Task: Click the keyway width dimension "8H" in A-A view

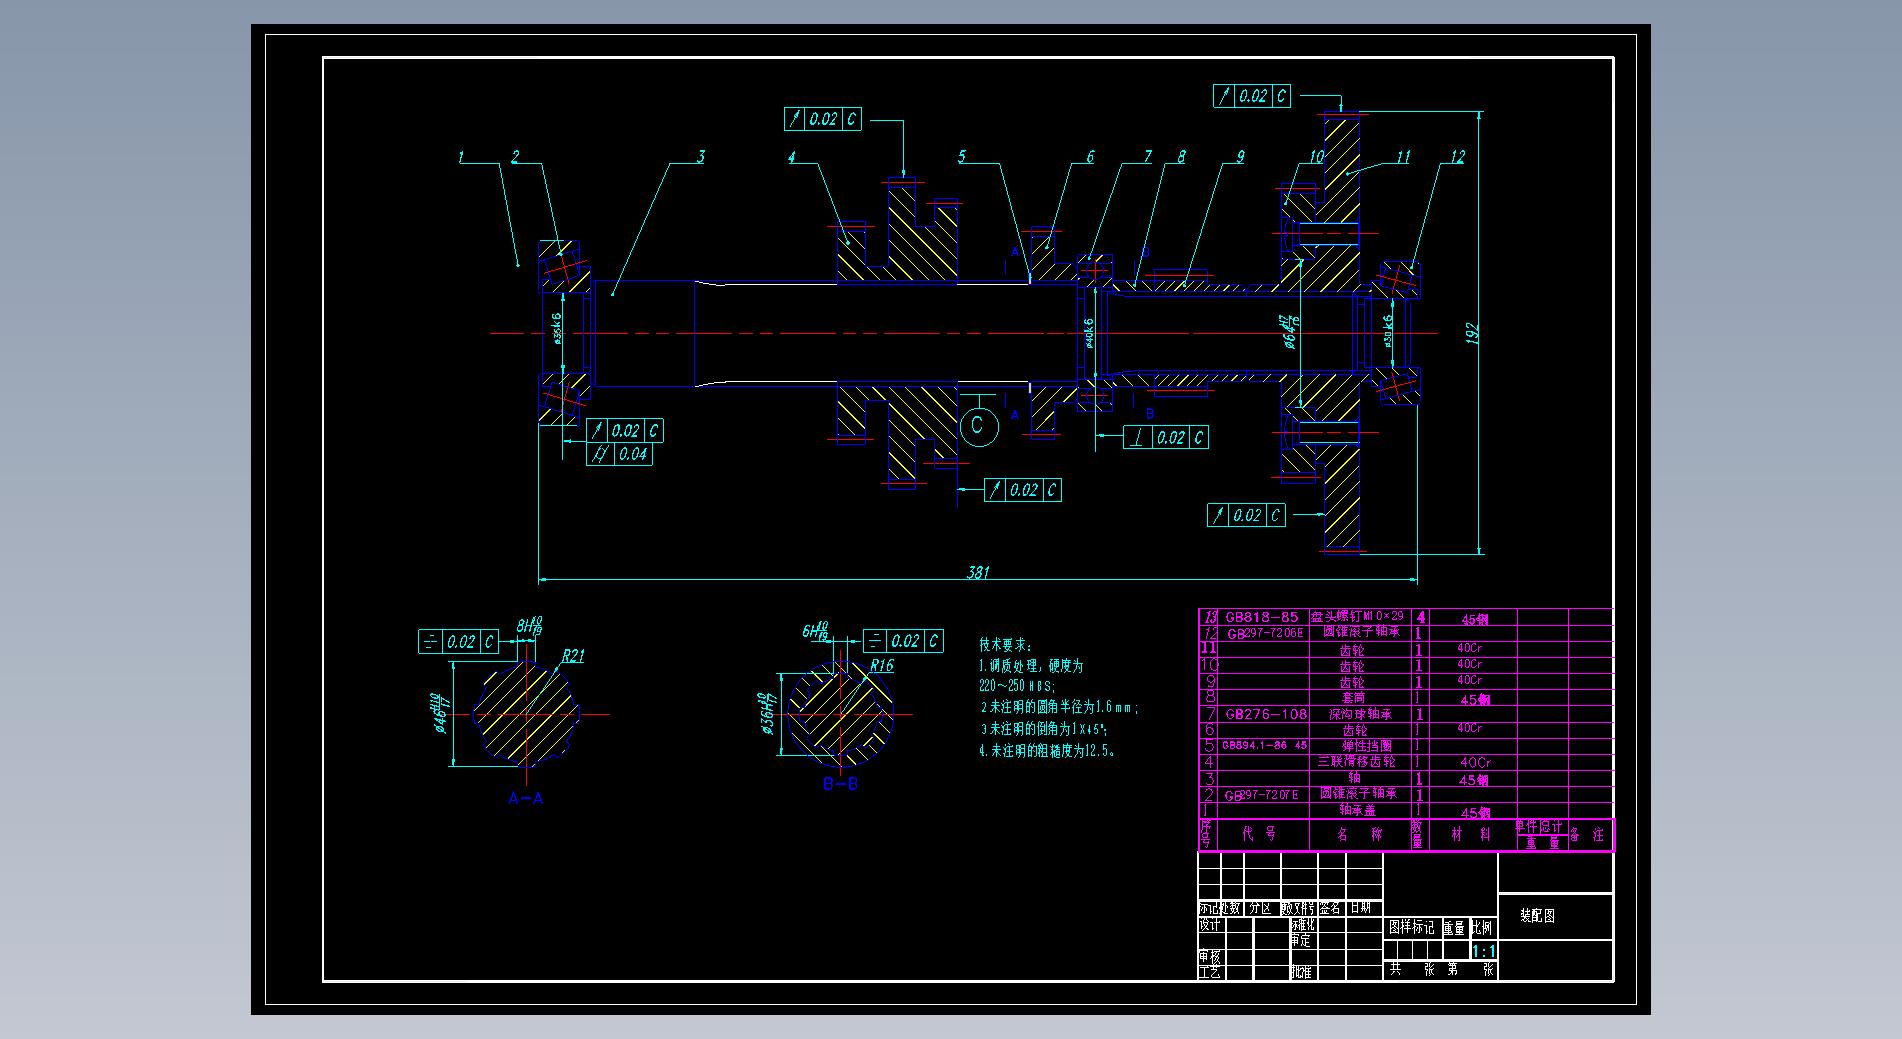Action: click(x=529, y=627)
